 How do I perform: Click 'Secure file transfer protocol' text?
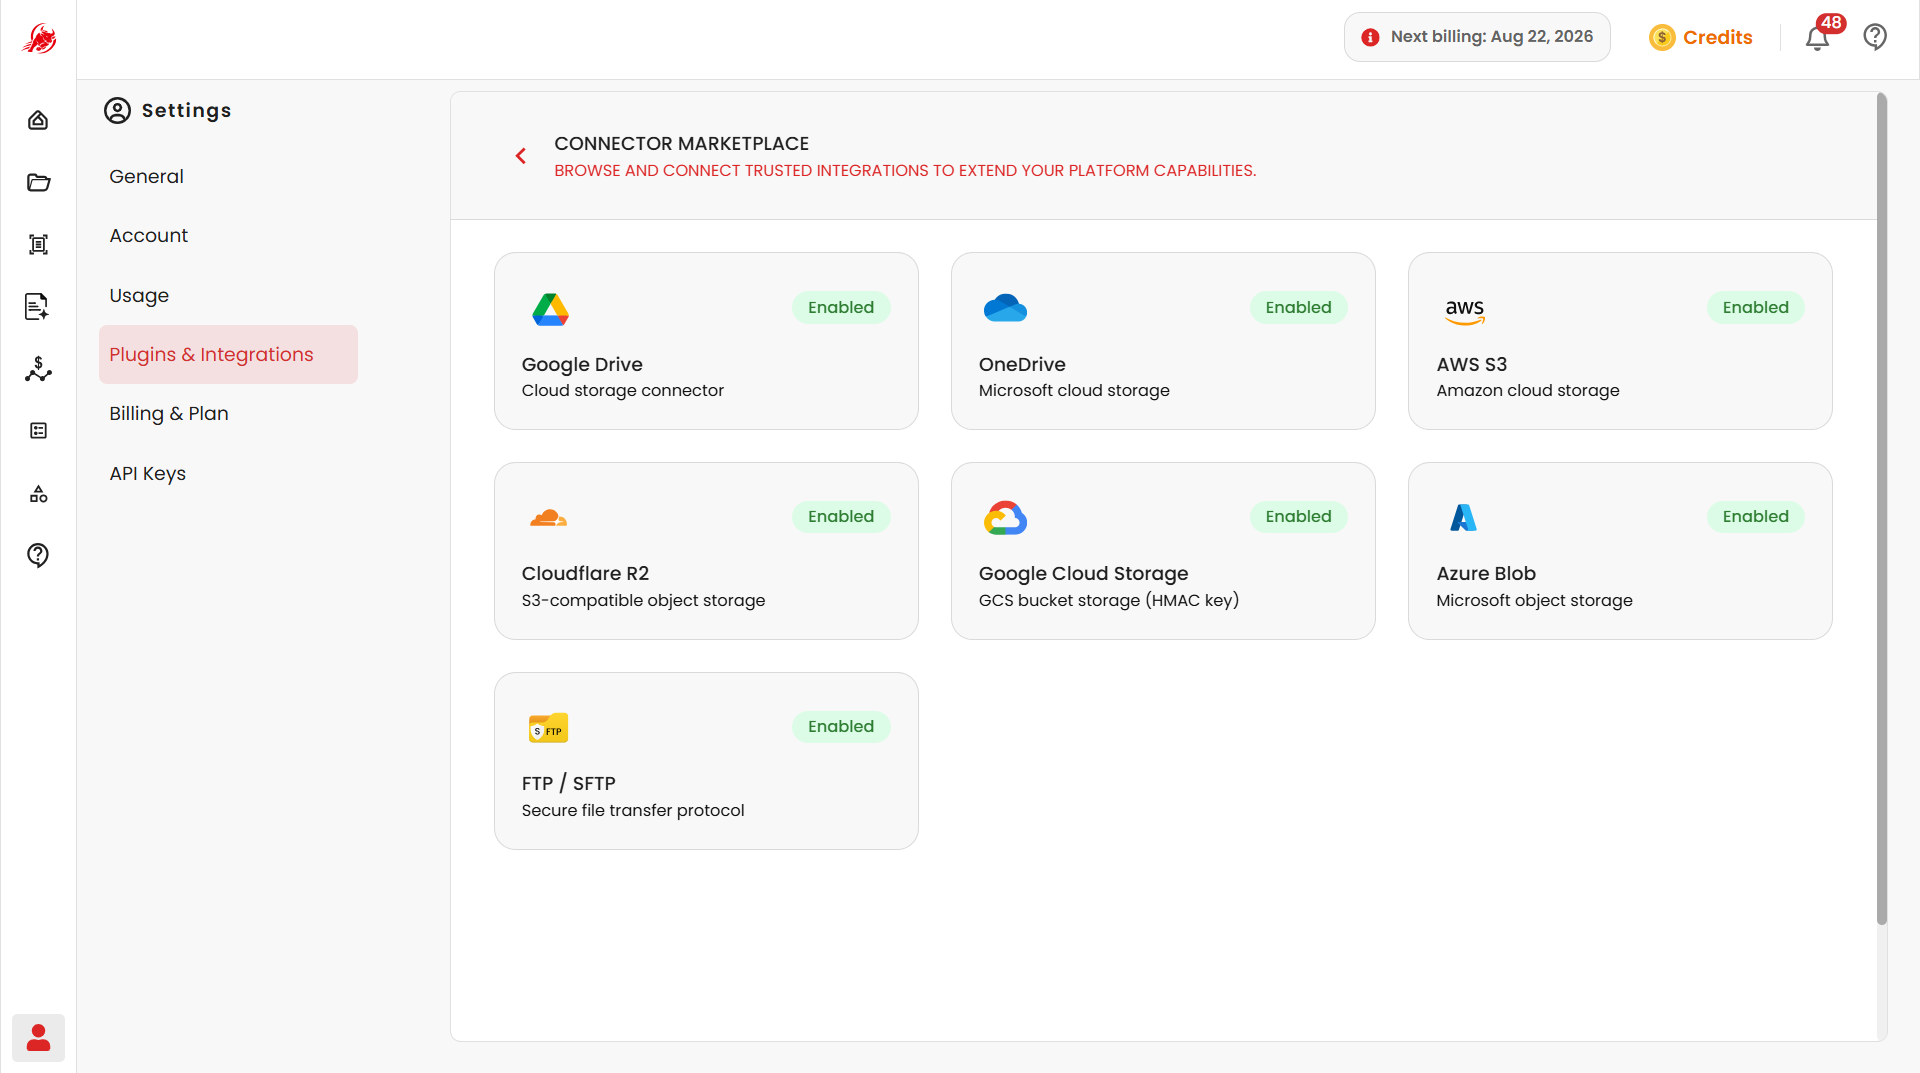coord(633,811)
